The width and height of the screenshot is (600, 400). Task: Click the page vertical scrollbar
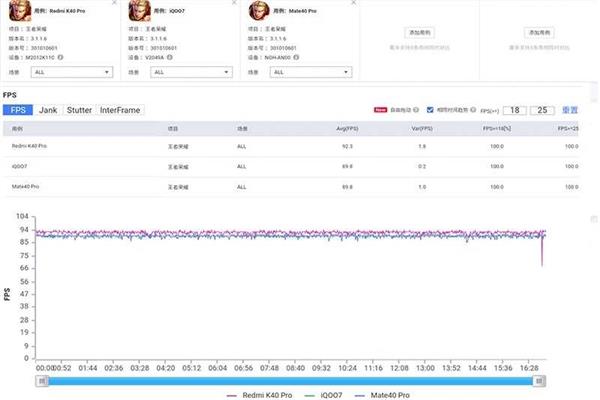pos(595,92)
